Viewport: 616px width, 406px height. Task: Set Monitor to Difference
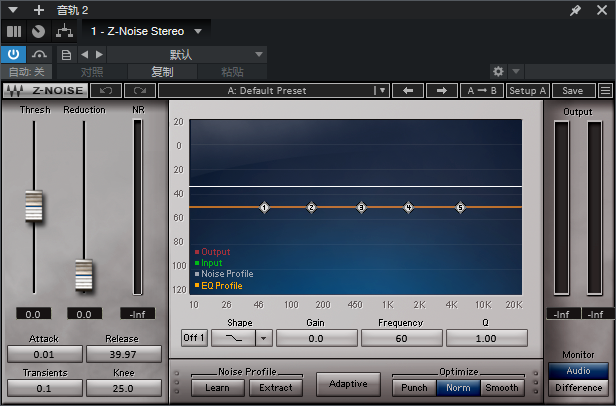tap(578, 388)
